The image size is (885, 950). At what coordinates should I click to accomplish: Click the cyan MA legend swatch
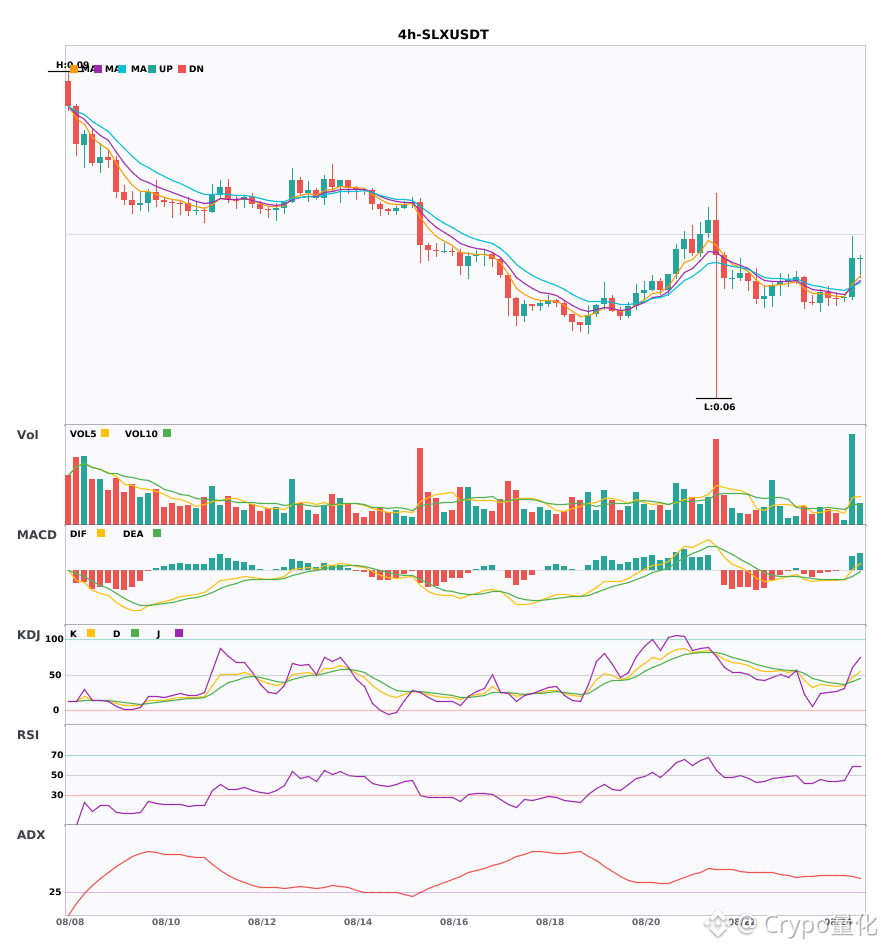(x=122, y=69)
